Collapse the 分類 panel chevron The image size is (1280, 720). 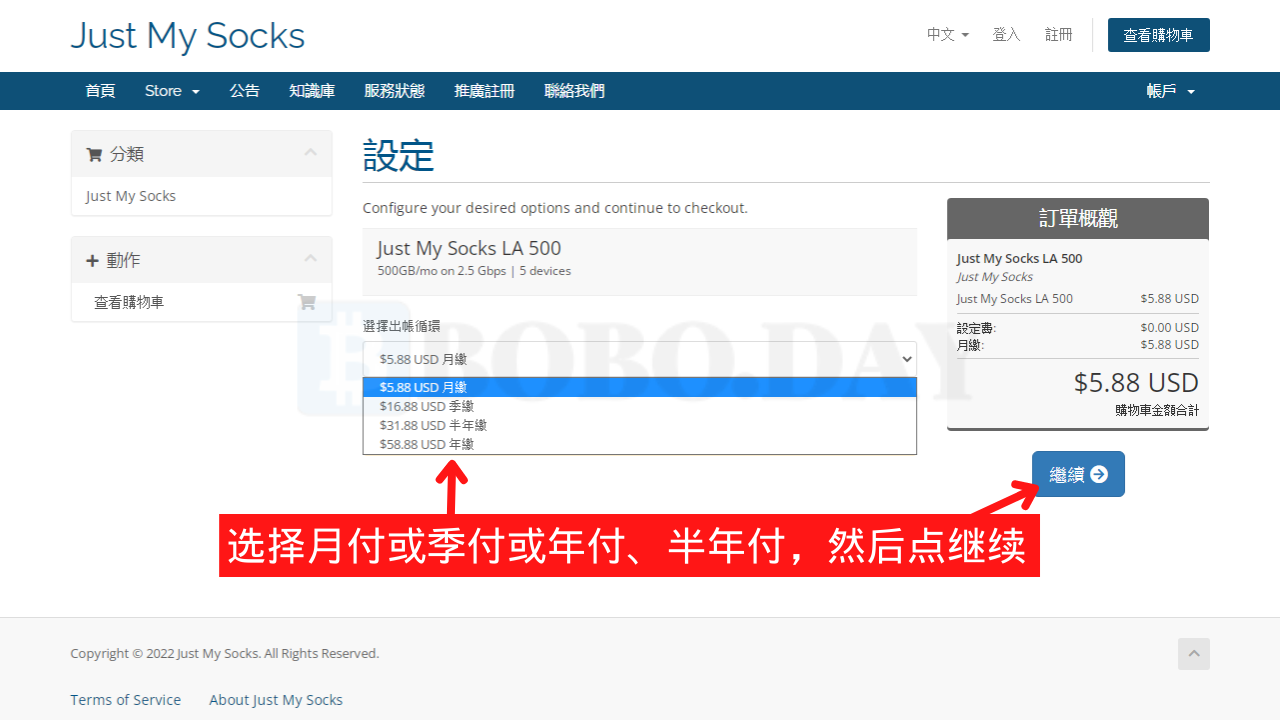click(310, 153)
